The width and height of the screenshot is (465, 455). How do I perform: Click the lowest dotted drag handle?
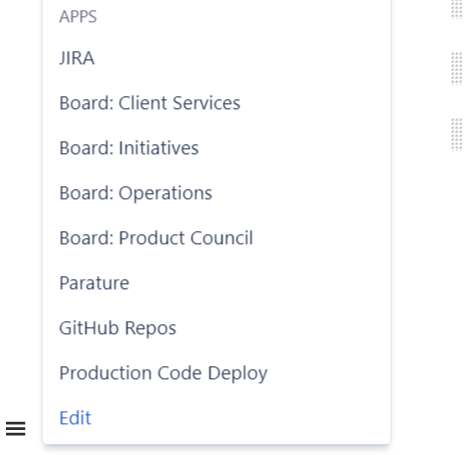coord(457,134)
